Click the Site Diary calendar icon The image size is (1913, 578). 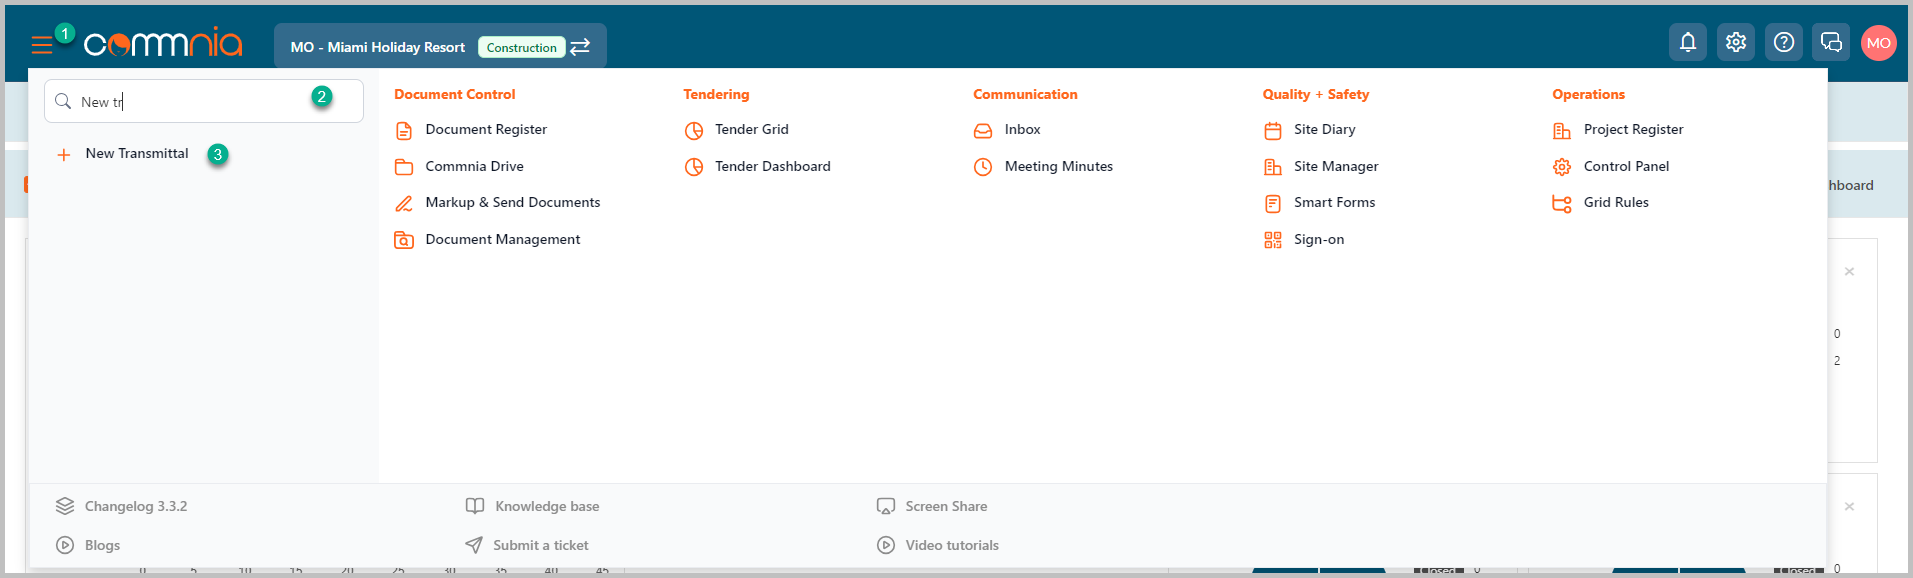tap(1273, 131)
